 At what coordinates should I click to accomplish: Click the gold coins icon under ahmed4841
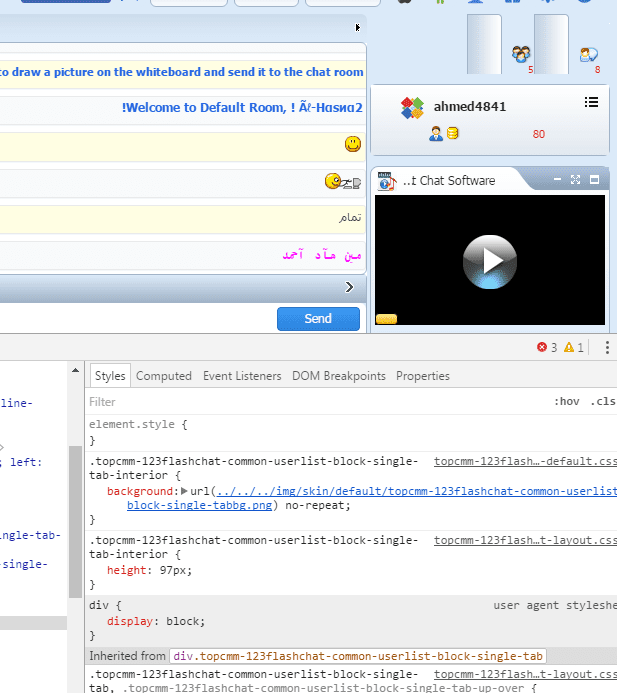click(x=453, y=133)
